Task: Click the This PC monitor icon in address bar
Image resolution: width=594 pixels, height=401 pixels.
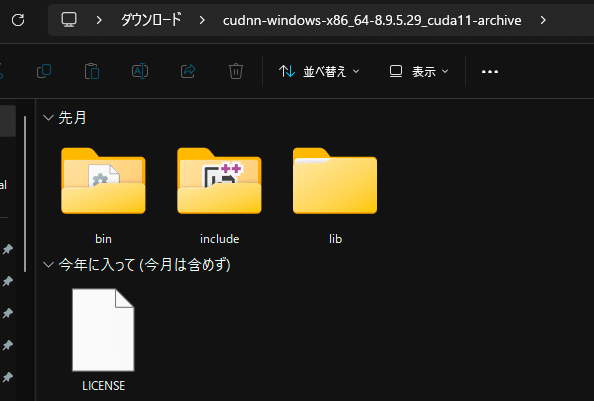Action: (69, 20)
